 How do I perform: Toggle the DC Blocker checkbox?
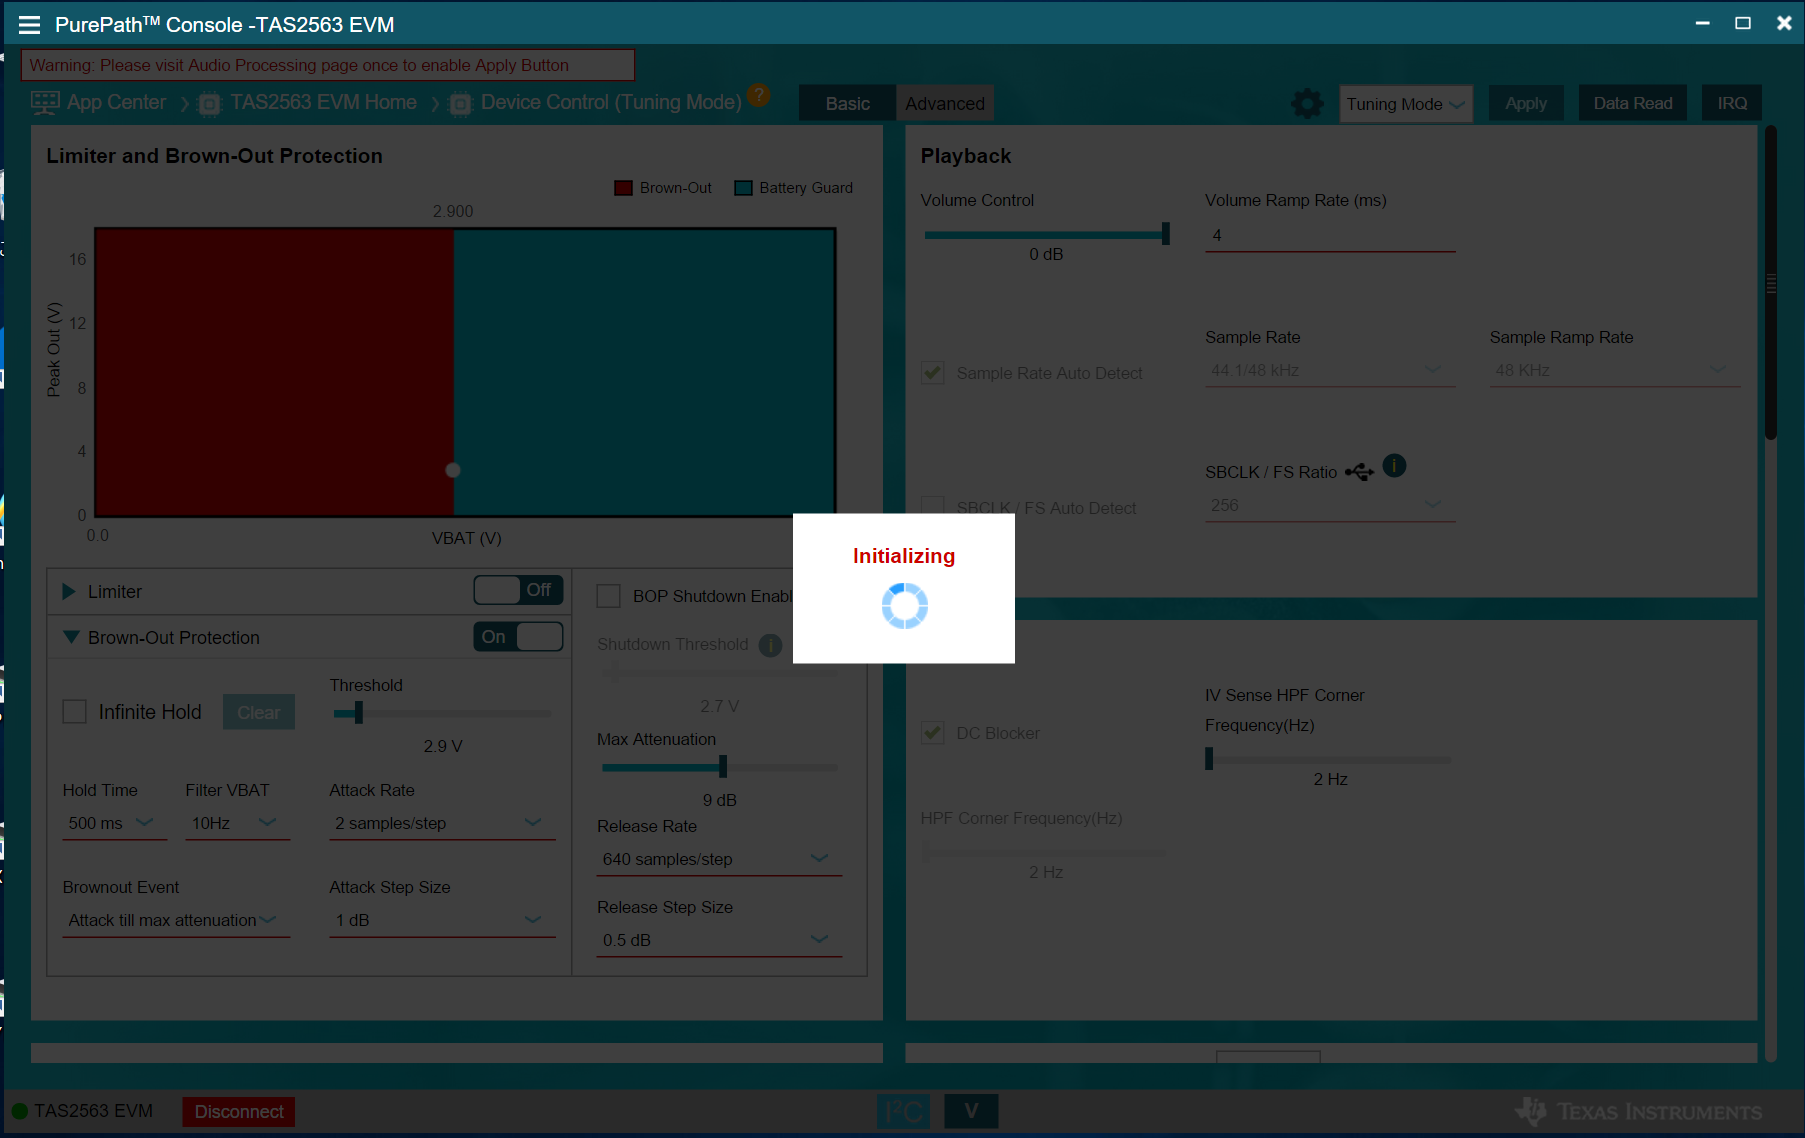point(933,733)
